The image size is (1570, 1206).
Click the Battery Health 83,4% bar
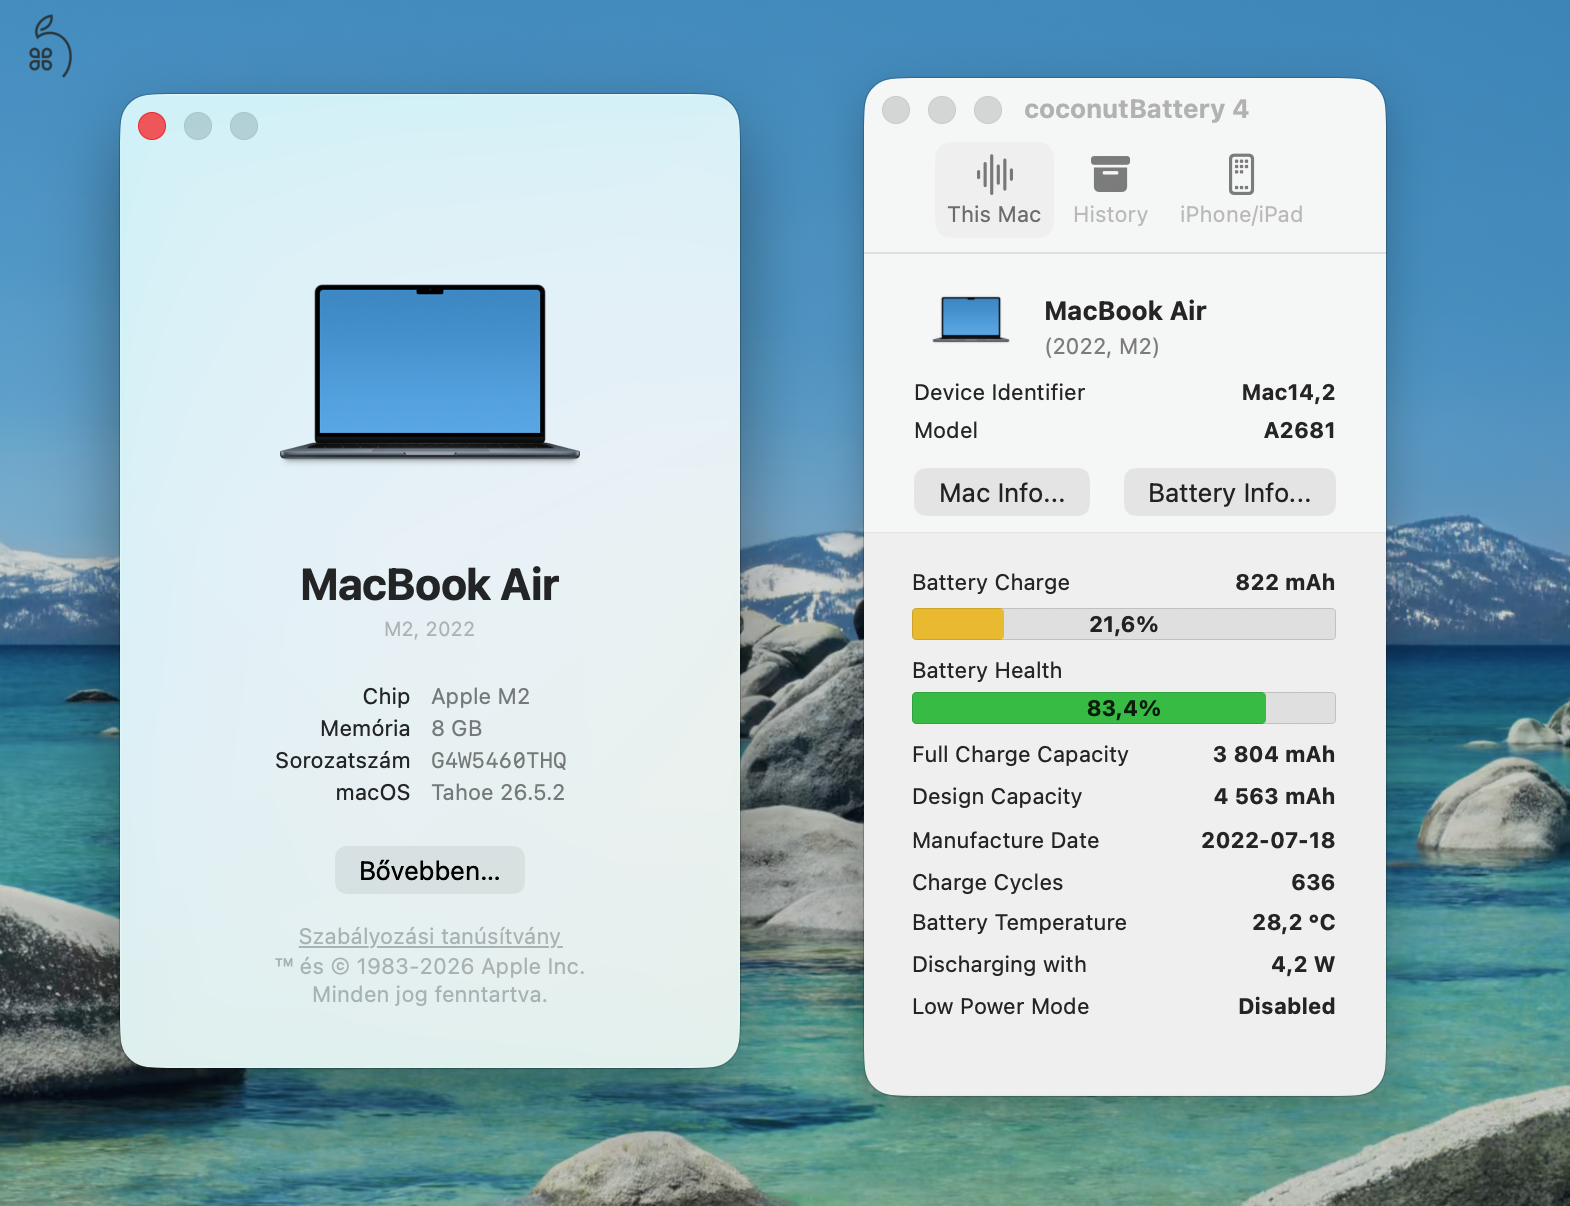1124,708
